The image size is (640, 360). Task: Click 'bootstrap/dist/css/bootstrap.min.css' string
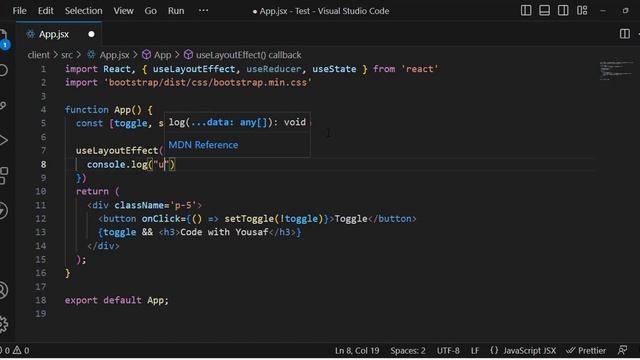(208, 82)
